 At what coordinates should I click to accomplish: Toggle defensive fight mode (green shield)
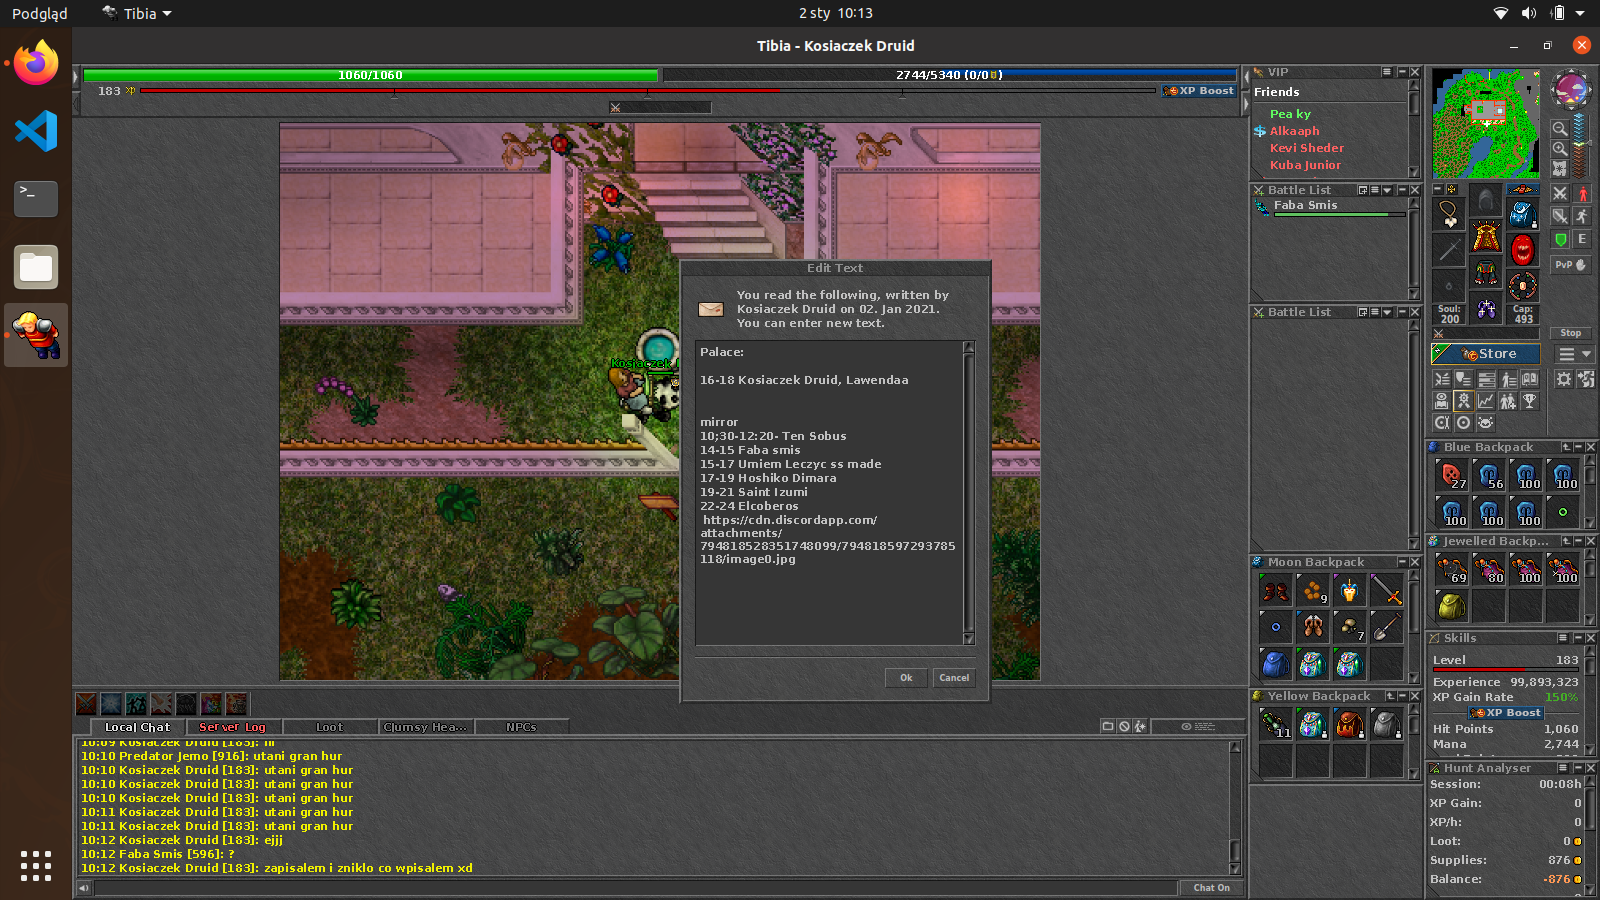1560,239
